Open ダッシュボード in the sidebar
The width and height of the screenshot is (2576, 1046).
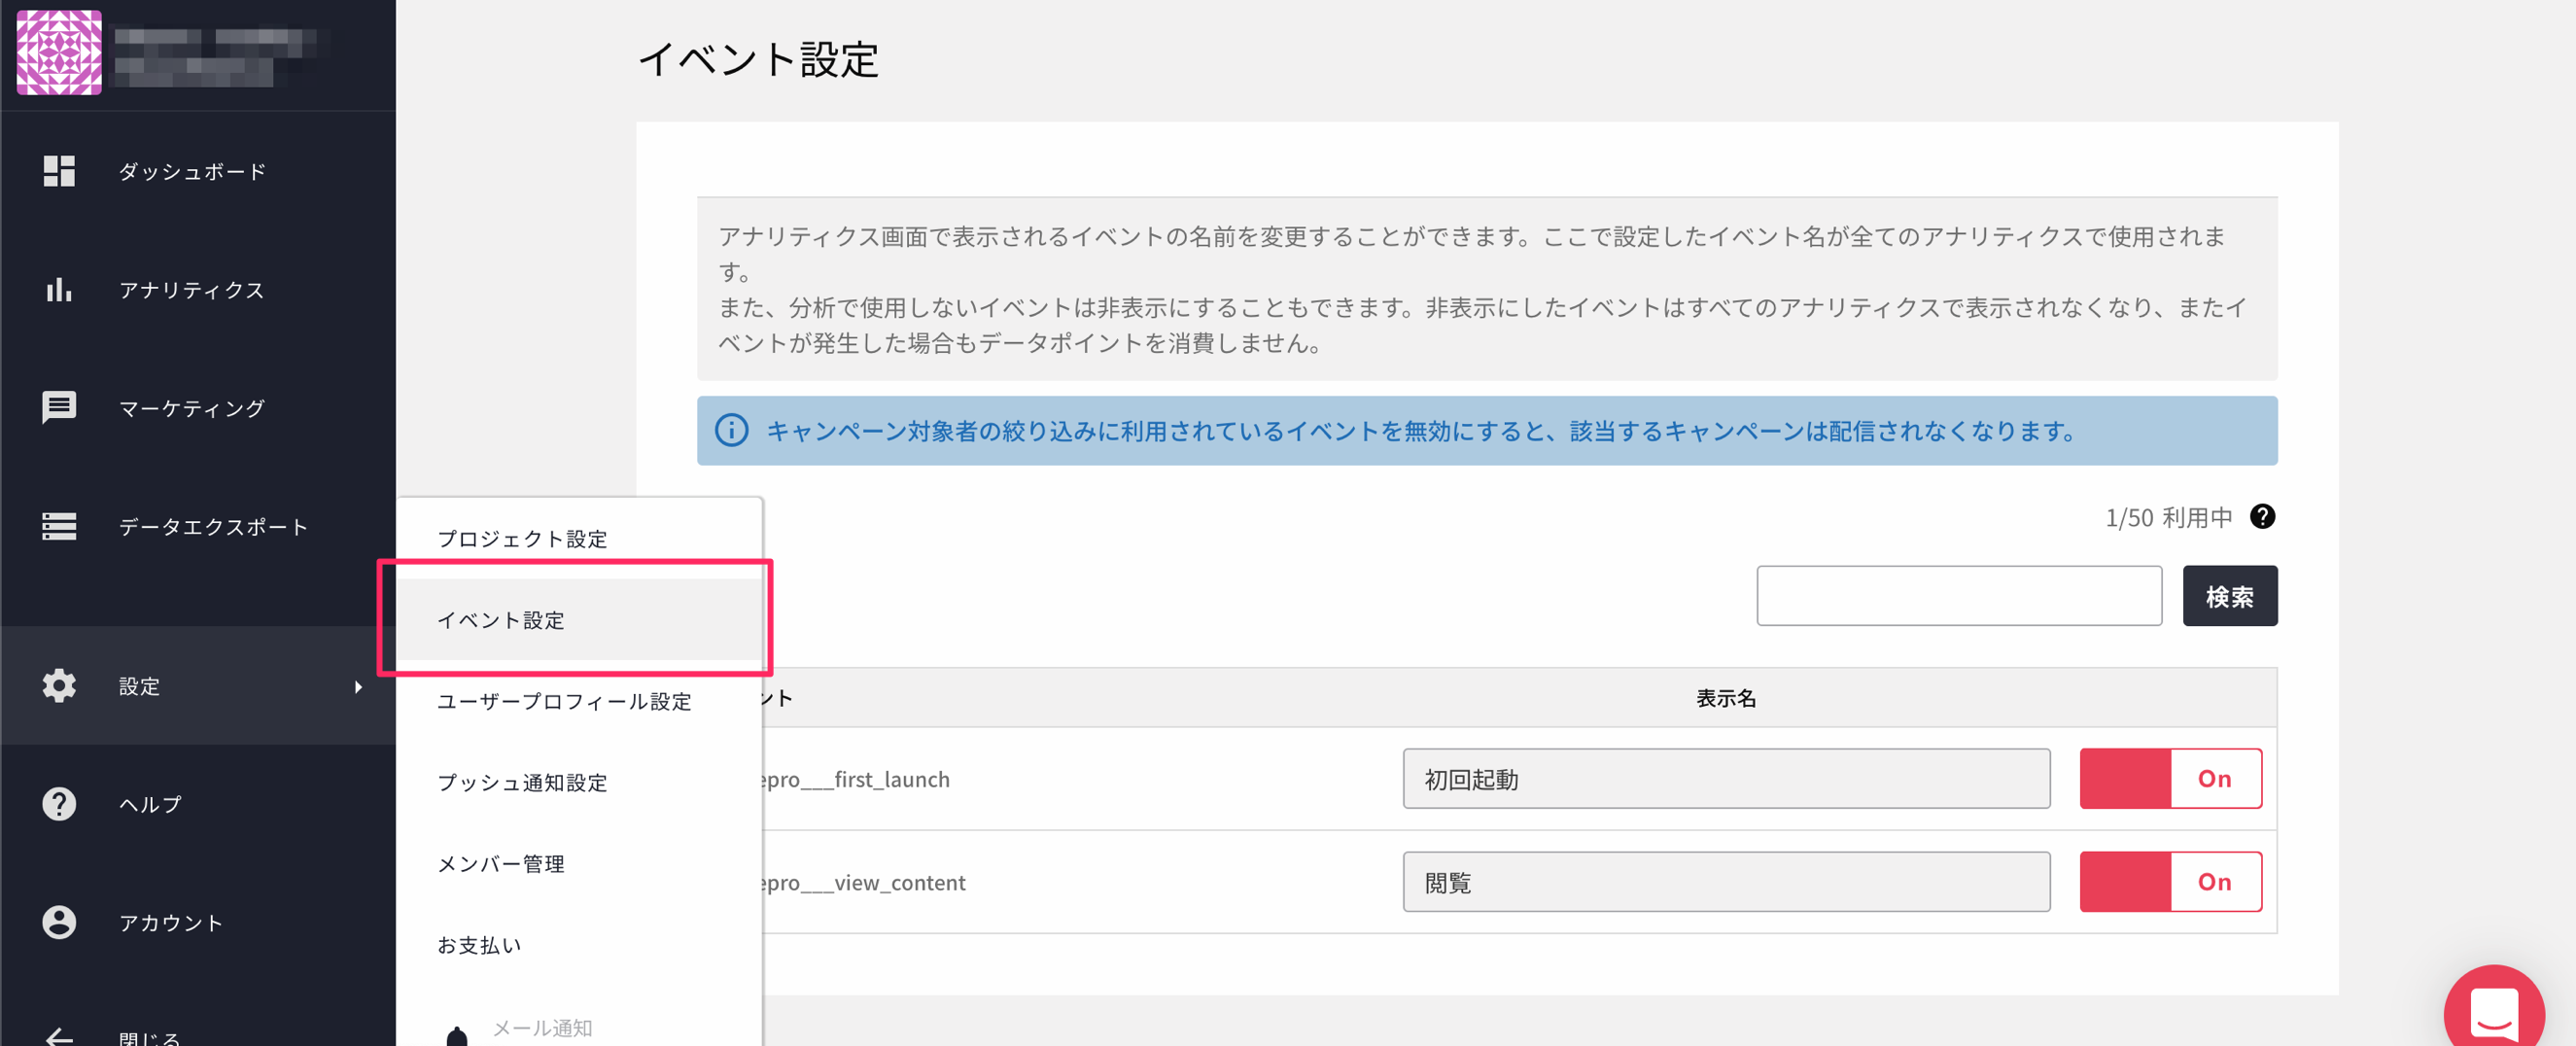(x=198, y=171)
